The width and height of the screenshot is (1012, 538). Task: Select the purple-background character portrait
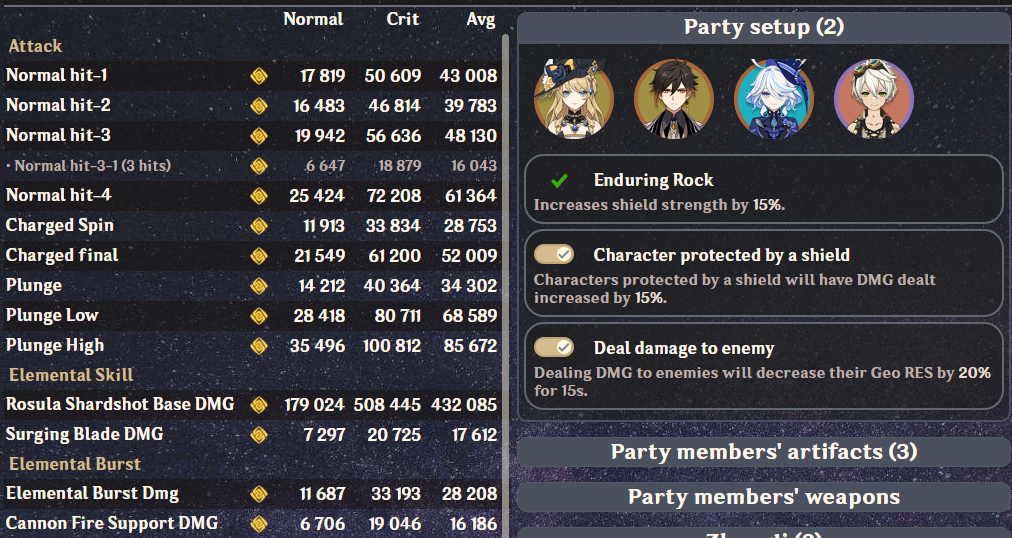click(x=873, y=98)
